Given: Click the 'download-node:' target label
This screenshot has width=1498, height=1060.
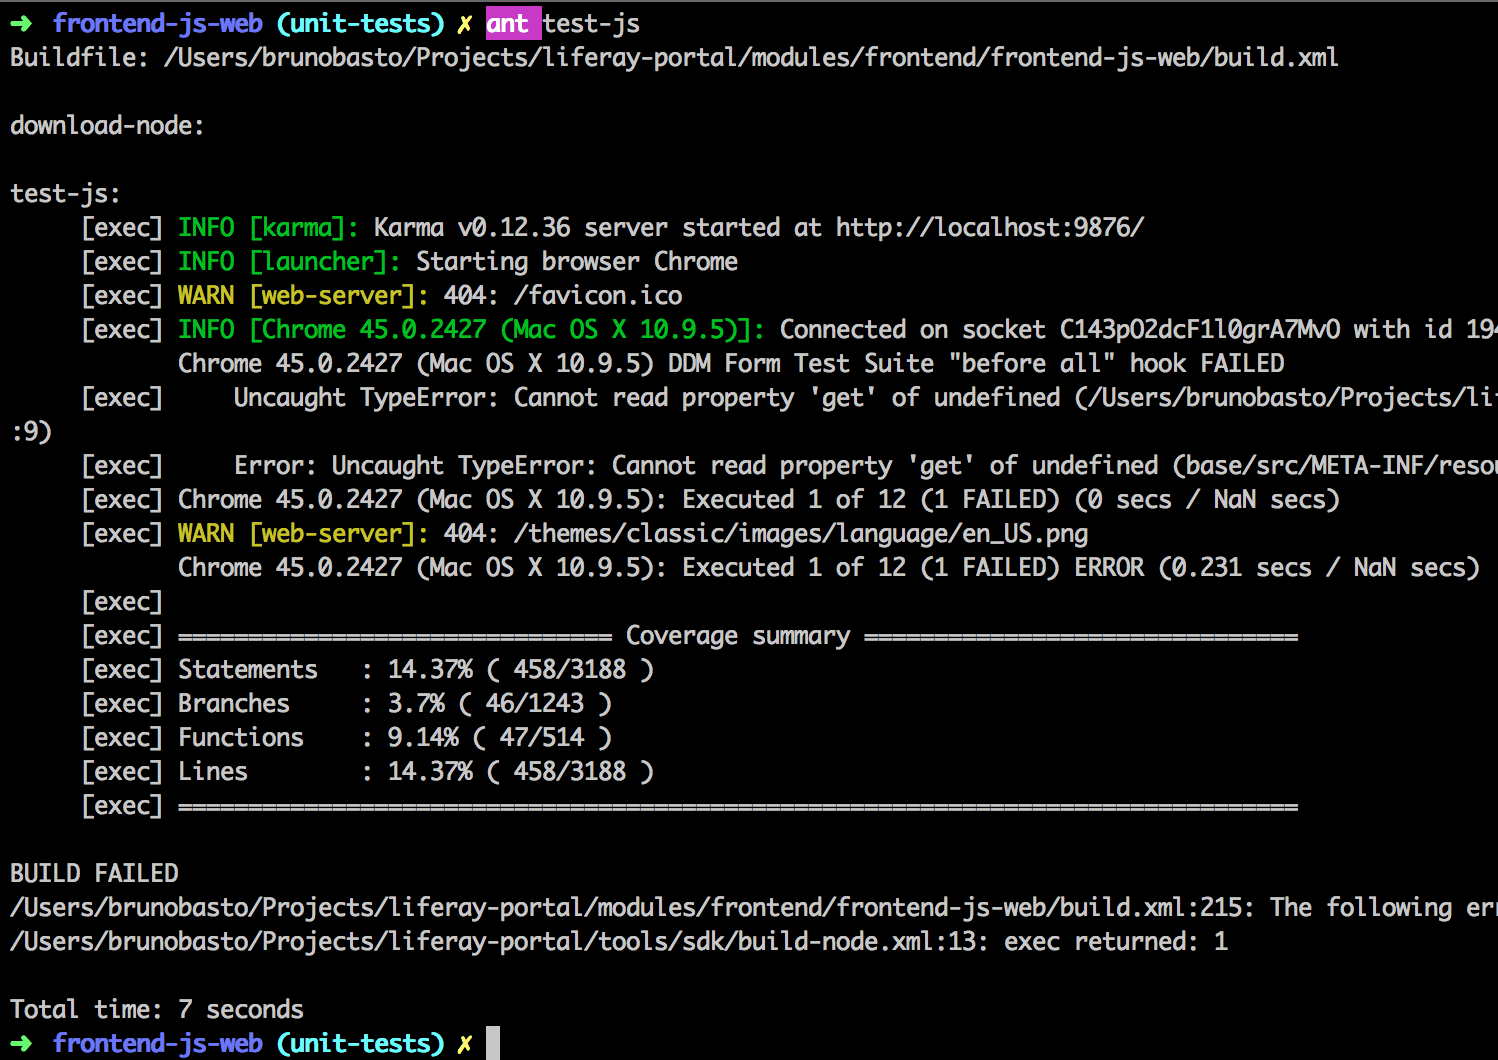Looking at the screenshot, I should pyautogui.click(x=107, y=126).
